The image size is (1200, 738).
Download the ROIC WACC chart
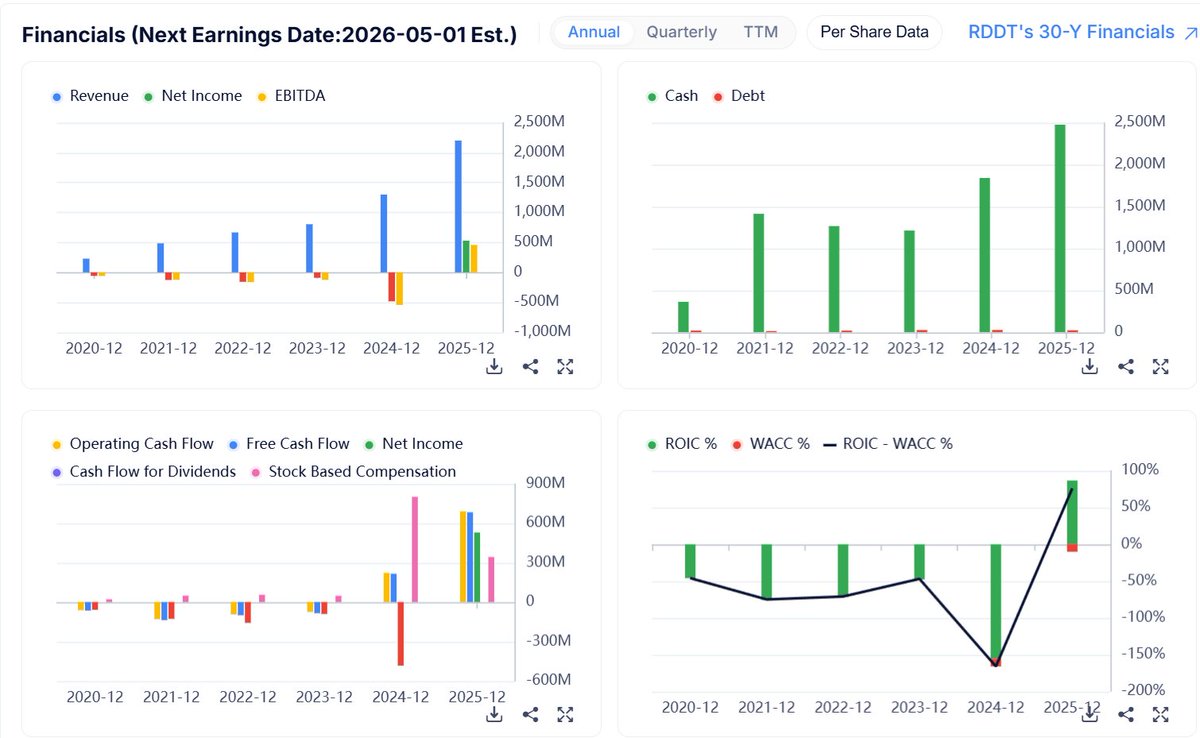tap(1090, 714)
